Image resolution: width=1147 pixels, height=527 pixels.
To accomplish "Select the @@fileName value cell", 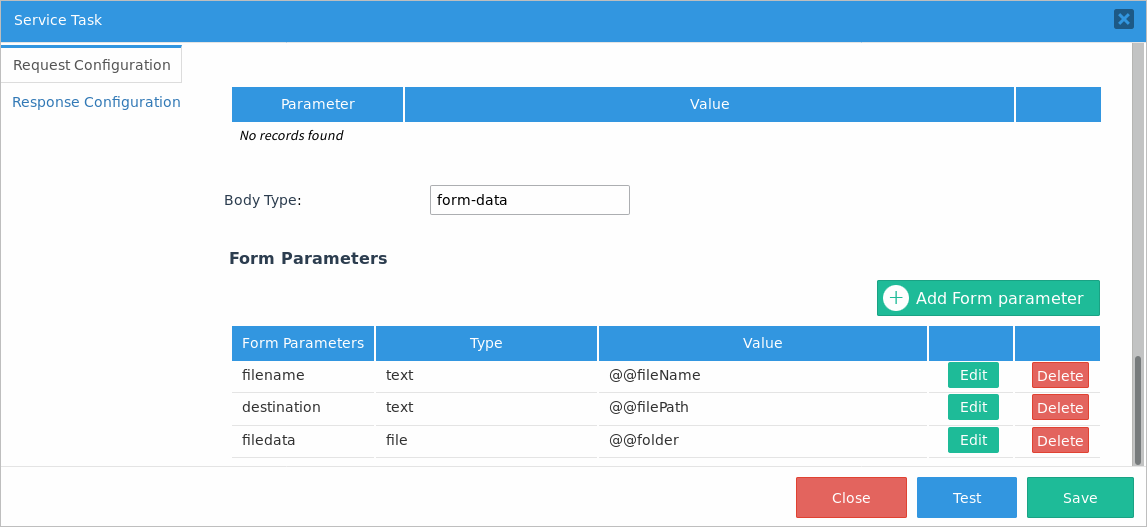I will [655, 375].
